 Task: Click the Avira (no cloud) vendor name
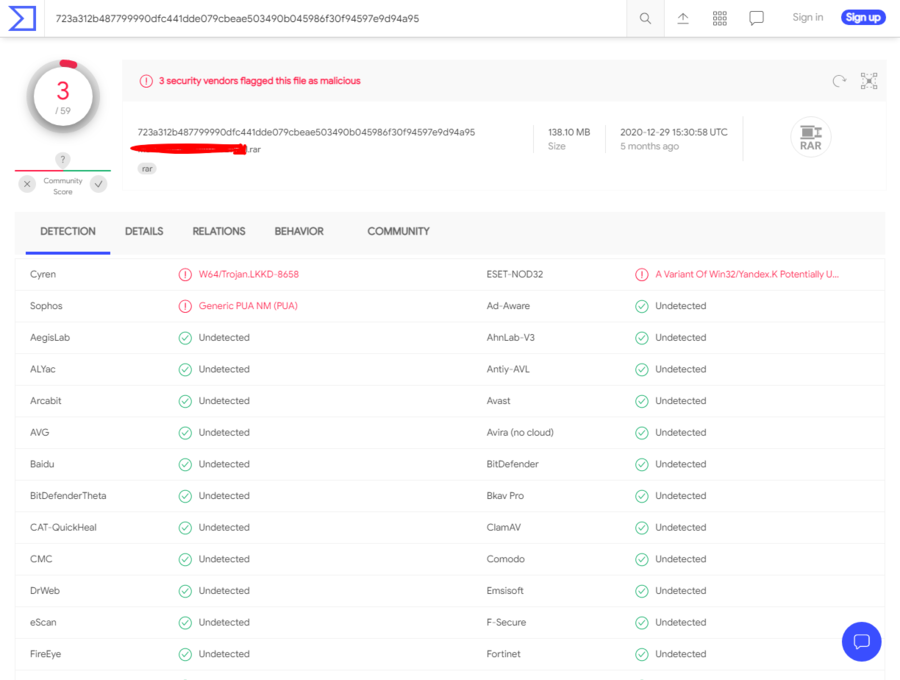click(x=520, y=433)
